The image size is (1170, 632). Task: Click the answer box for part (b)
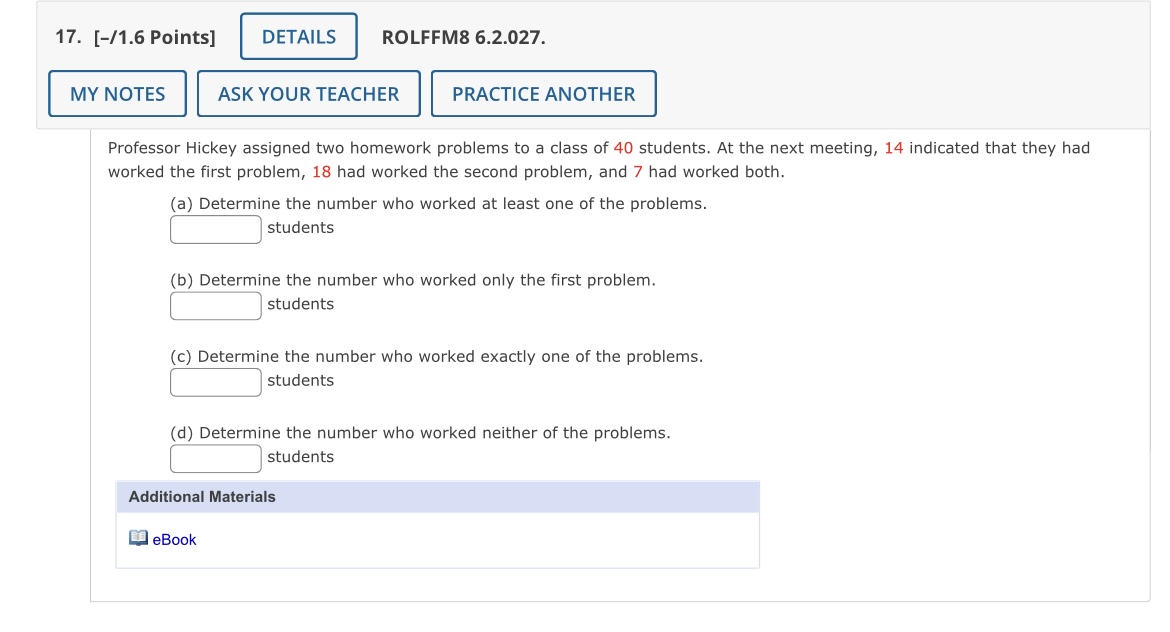(215, 305)
